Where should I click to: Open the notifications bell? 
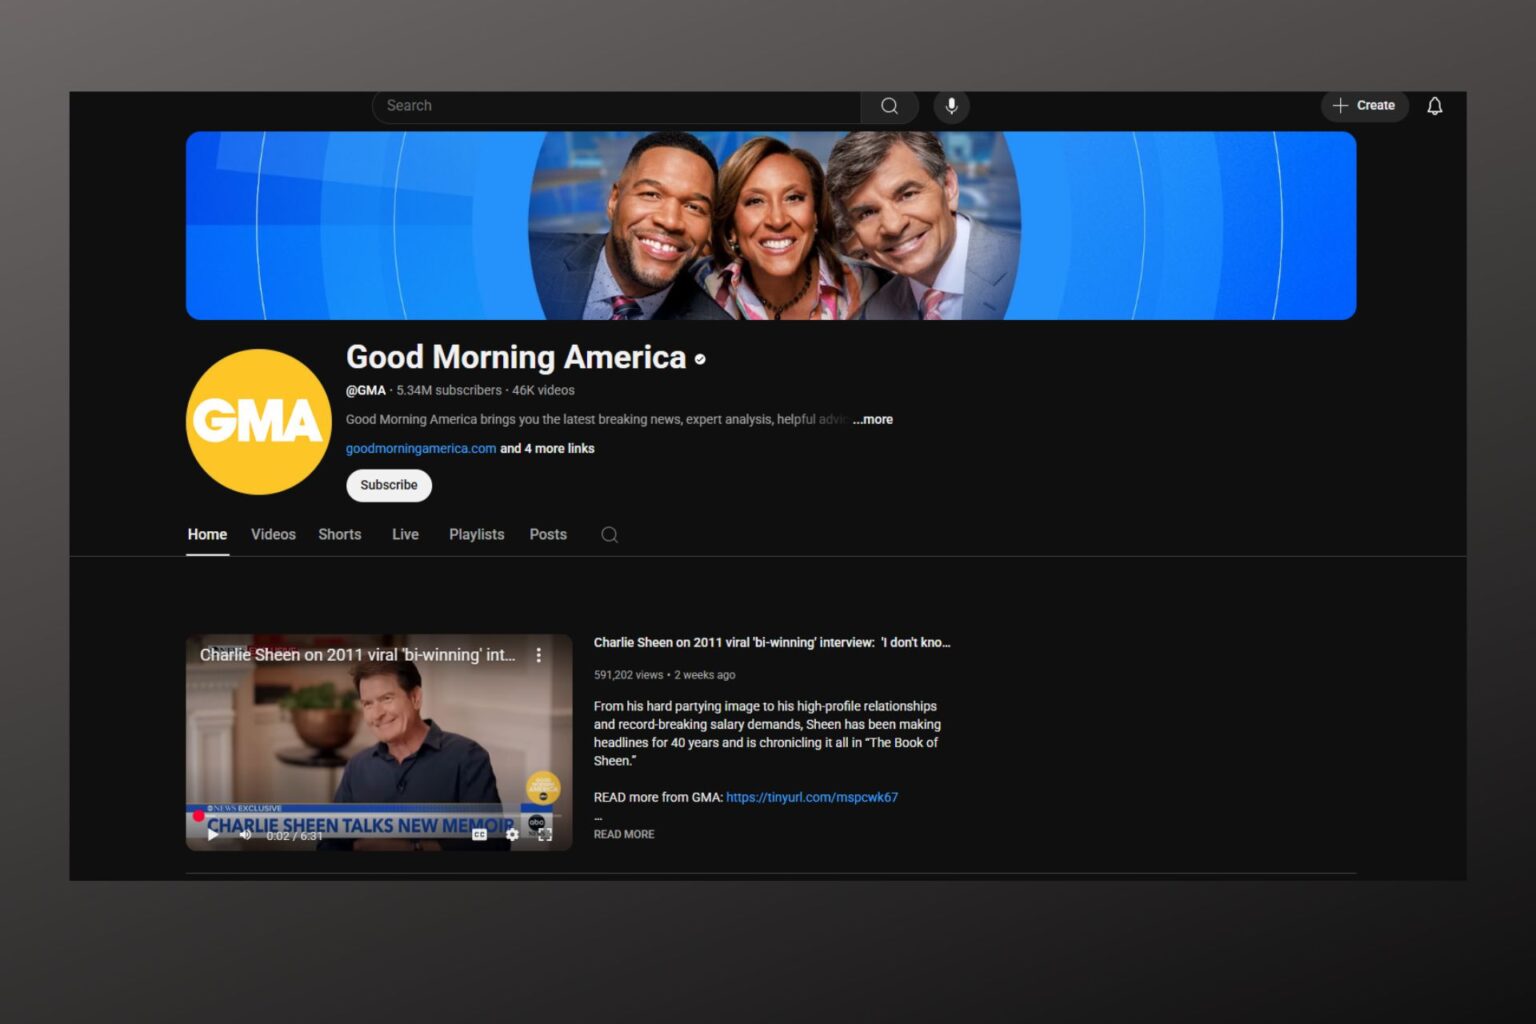pyautogui.click(x=1434, y=106)
